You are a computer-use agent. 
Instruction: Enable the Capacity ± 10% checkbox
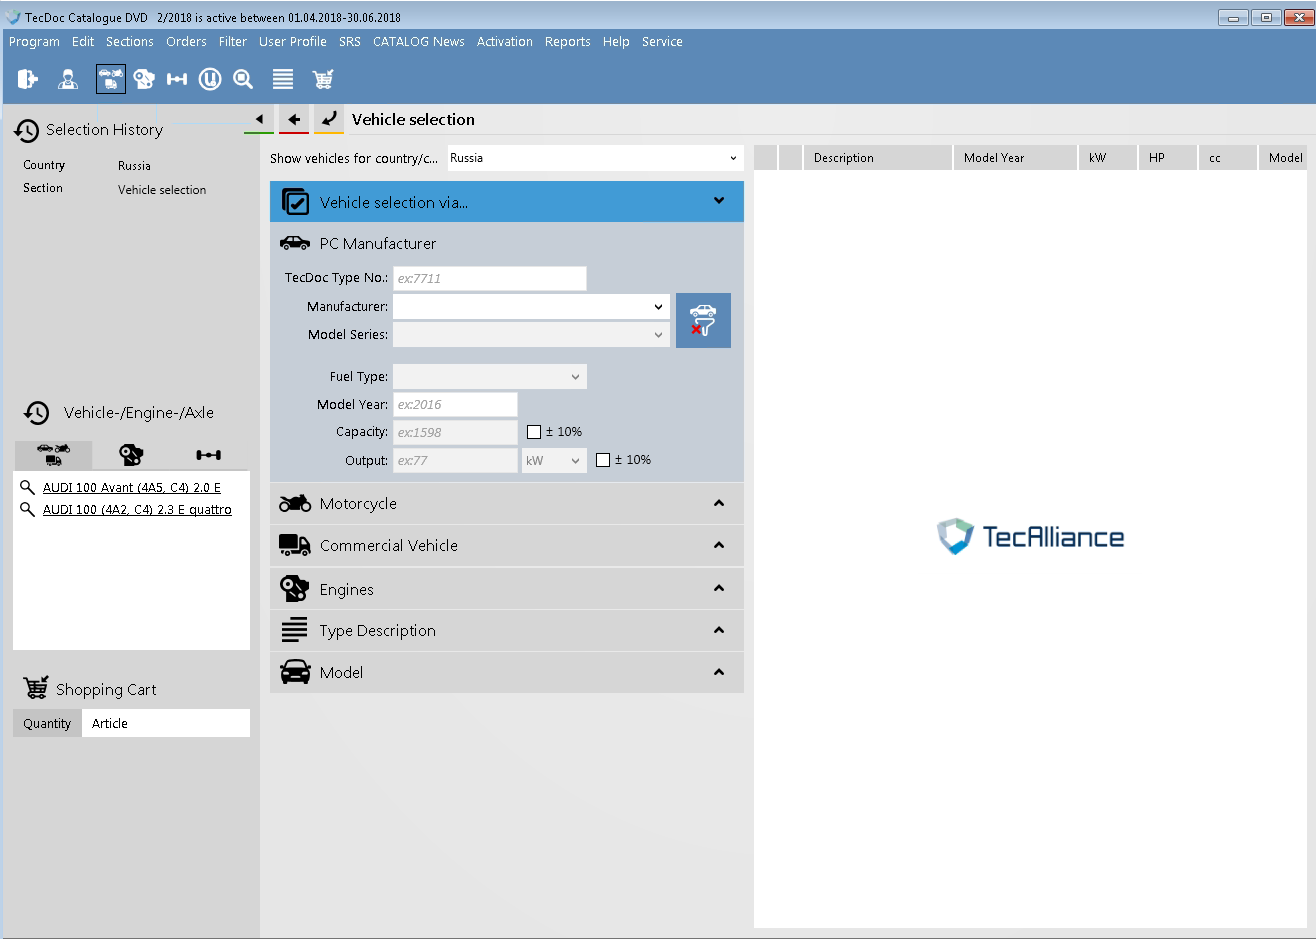[534, 432]
